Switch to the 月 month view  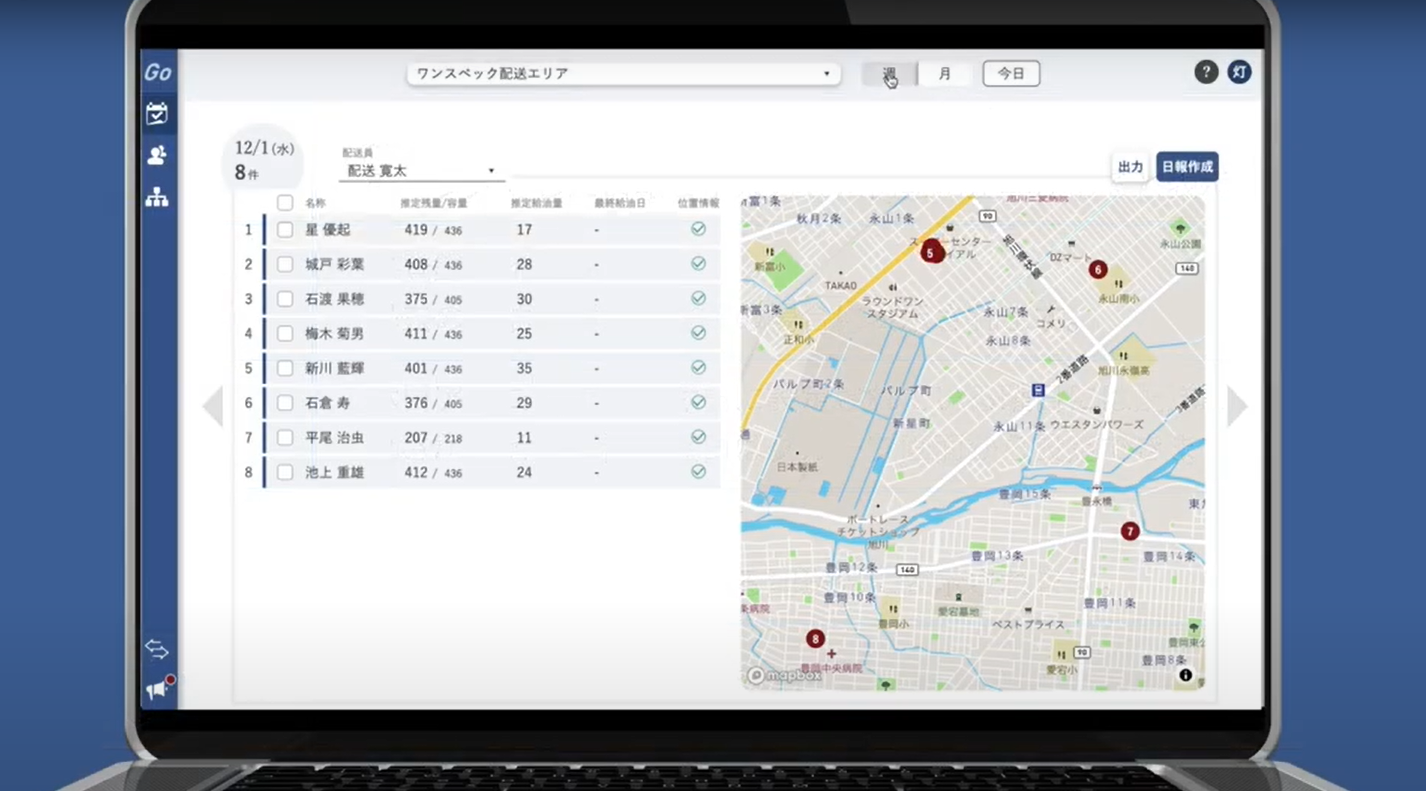point(945,74)
